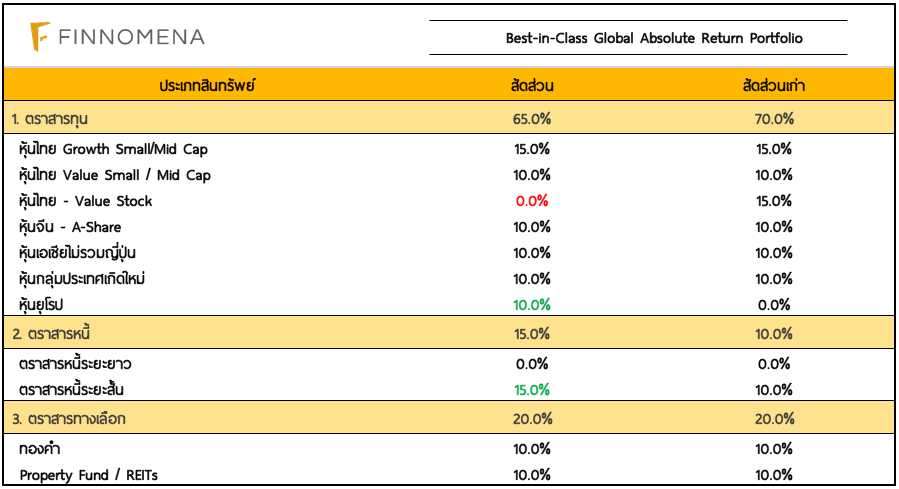Select the Best-in-Class Global Absolute Return Portfolio title
This screenshot has width=899, height=489.
654,38
